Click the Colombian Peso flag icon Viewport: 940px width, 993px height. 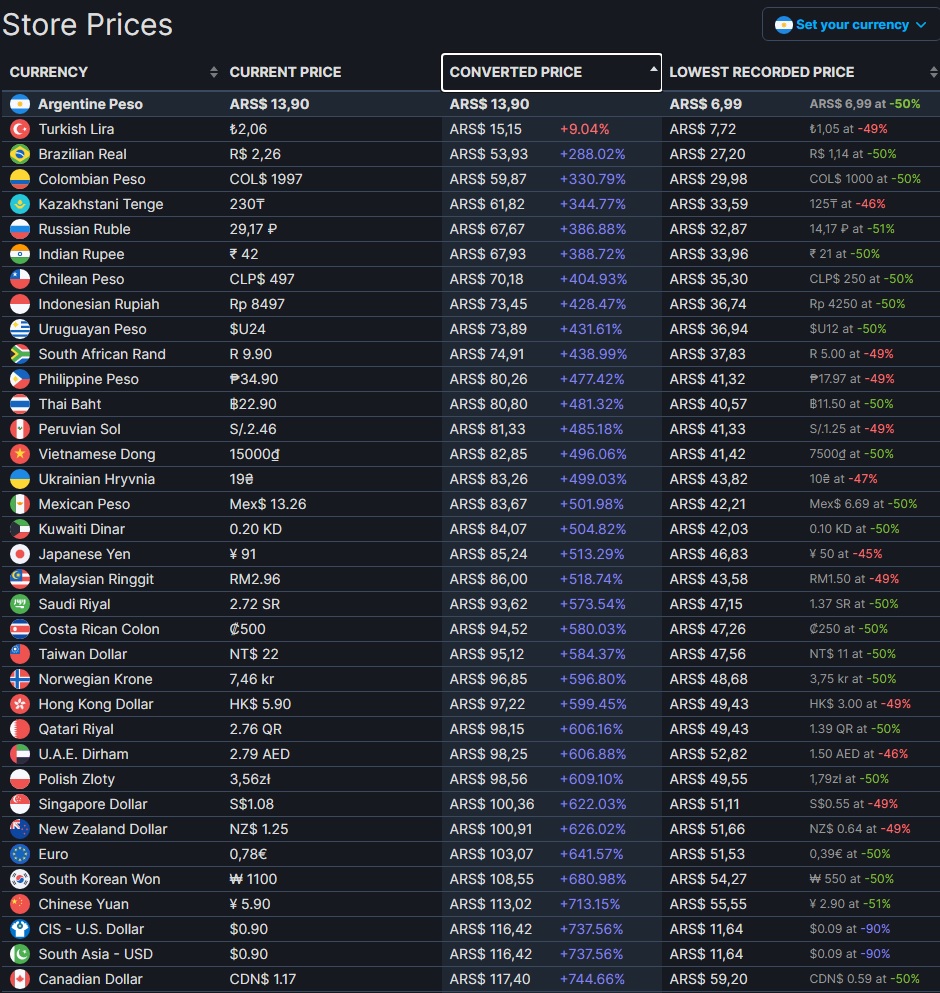pos(20,179)
